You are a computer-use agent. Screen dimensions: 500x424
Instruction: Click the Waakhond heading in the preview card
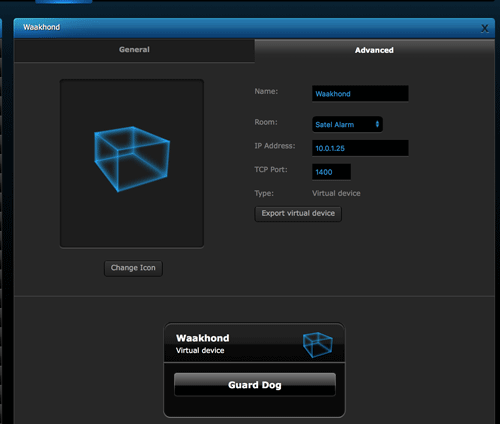point(202,338)
